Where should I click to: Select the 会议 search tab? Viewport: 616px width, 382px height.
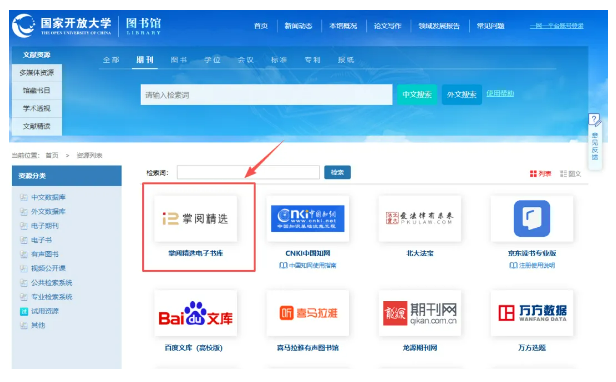246,60
